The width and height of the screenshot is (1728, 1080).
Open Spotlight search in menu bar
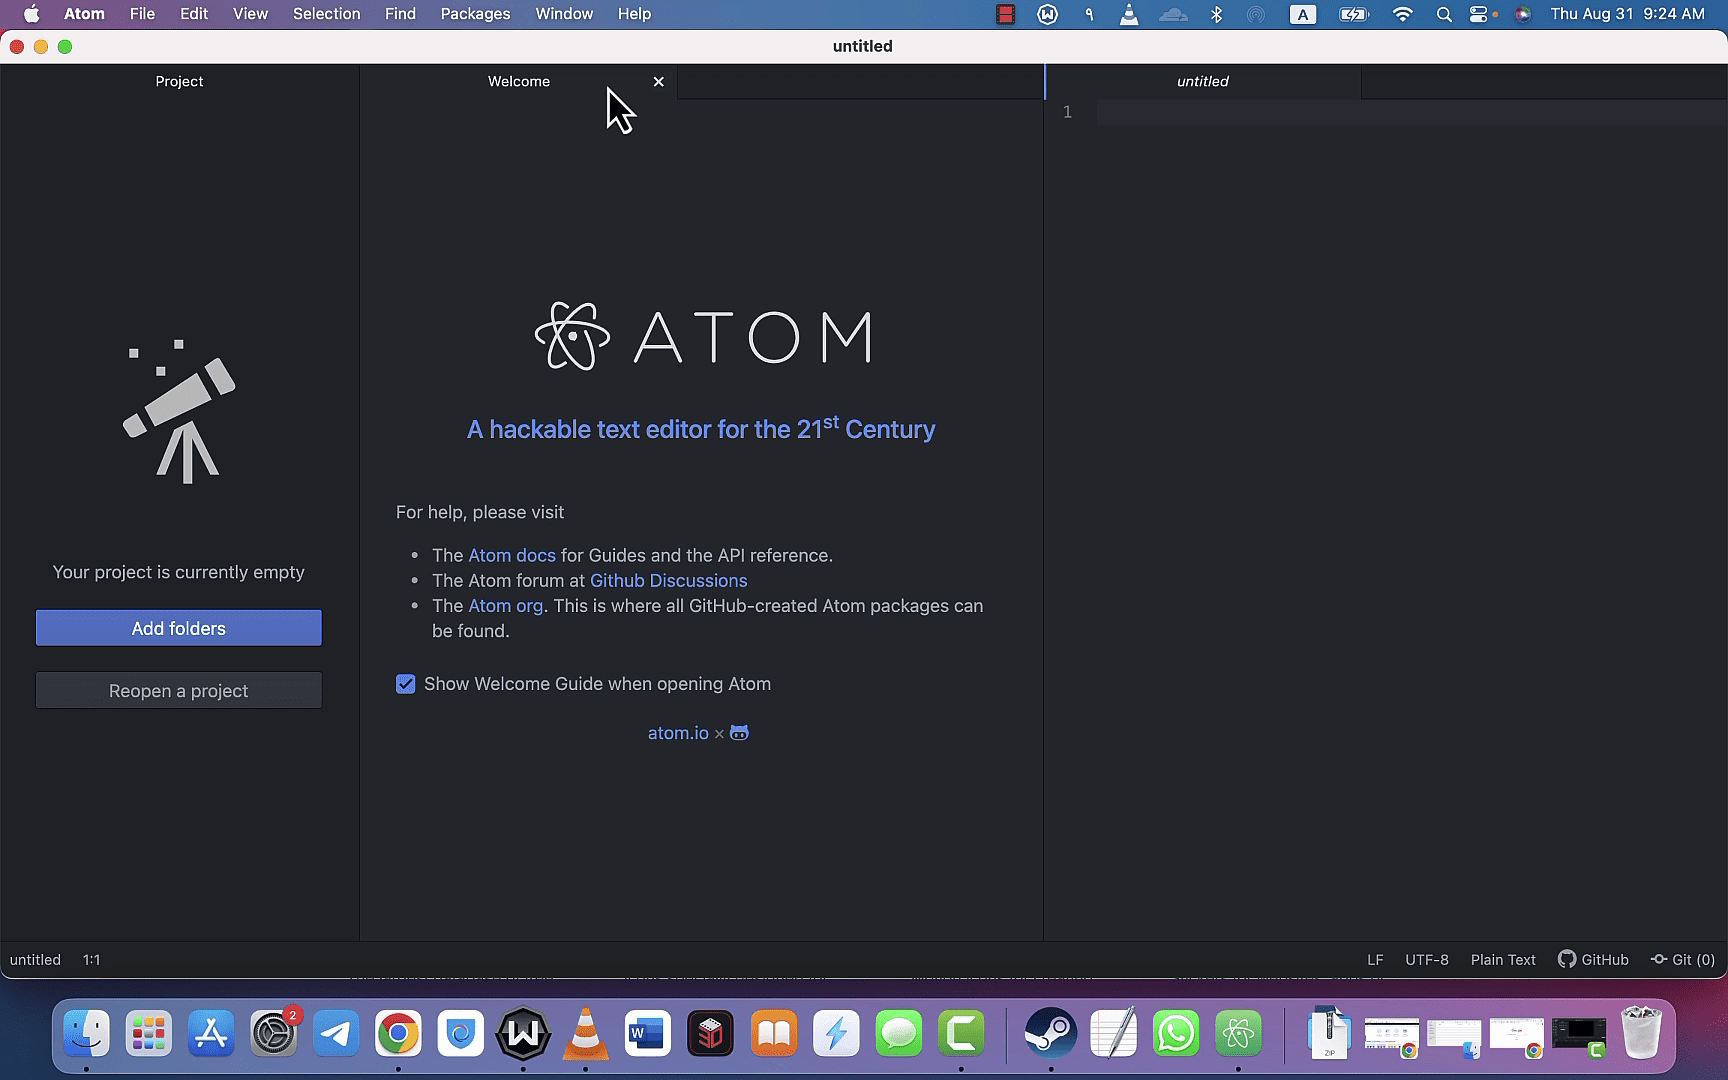pyautogui.click(x=1444, y=14)
